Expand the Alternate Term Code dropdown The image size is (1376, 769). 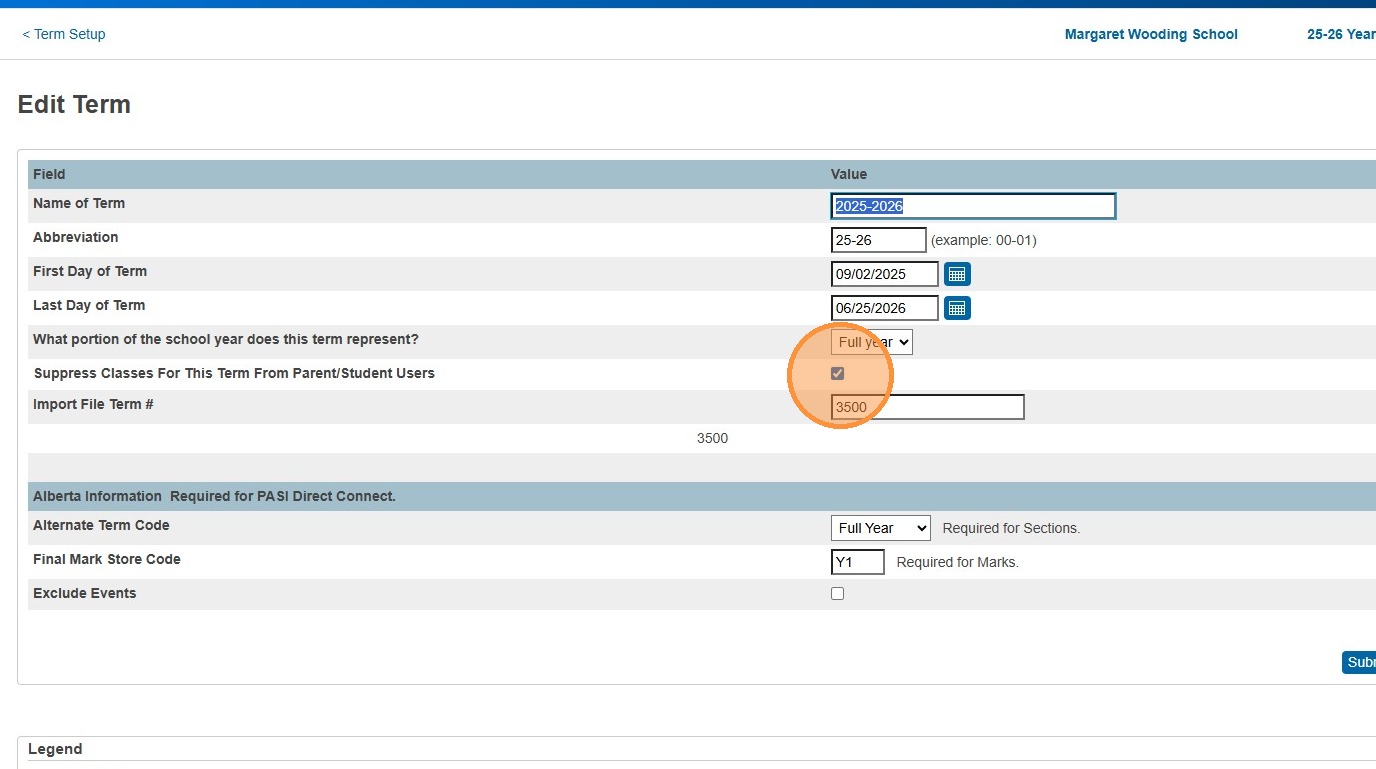[880, 528]
